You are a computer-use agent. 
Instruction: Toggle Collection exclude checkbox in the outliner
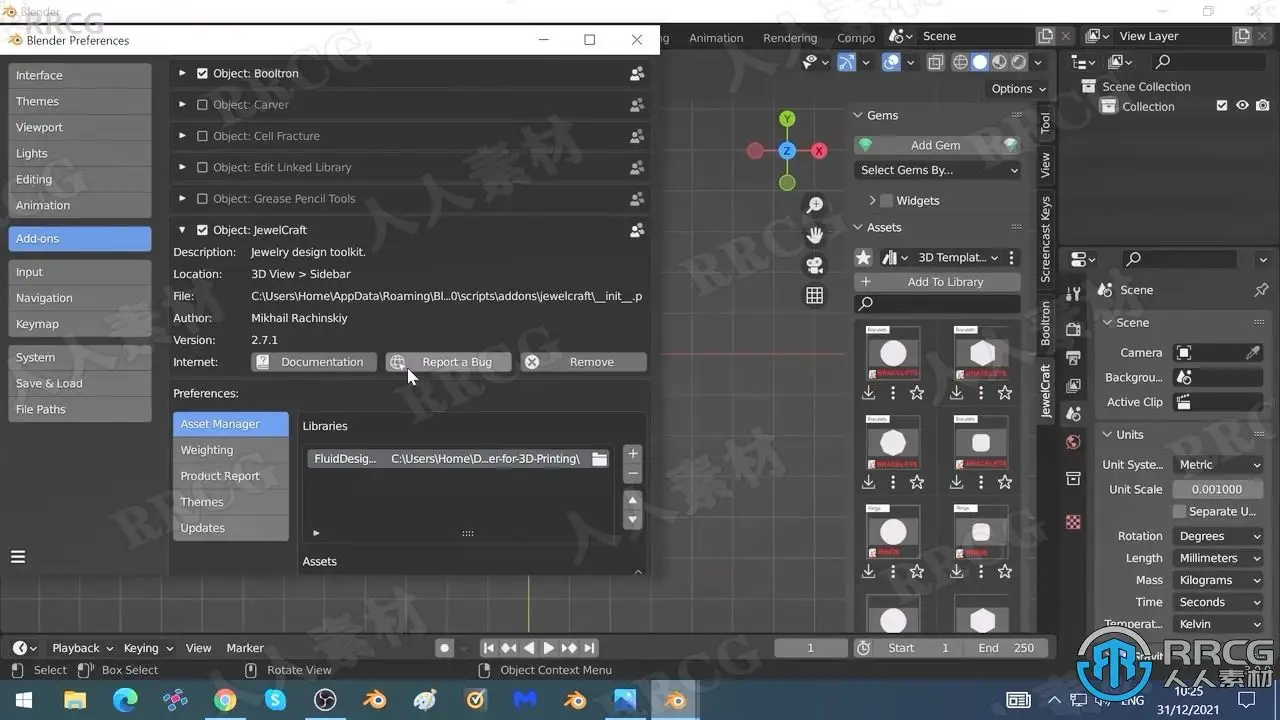[1221, 106]
